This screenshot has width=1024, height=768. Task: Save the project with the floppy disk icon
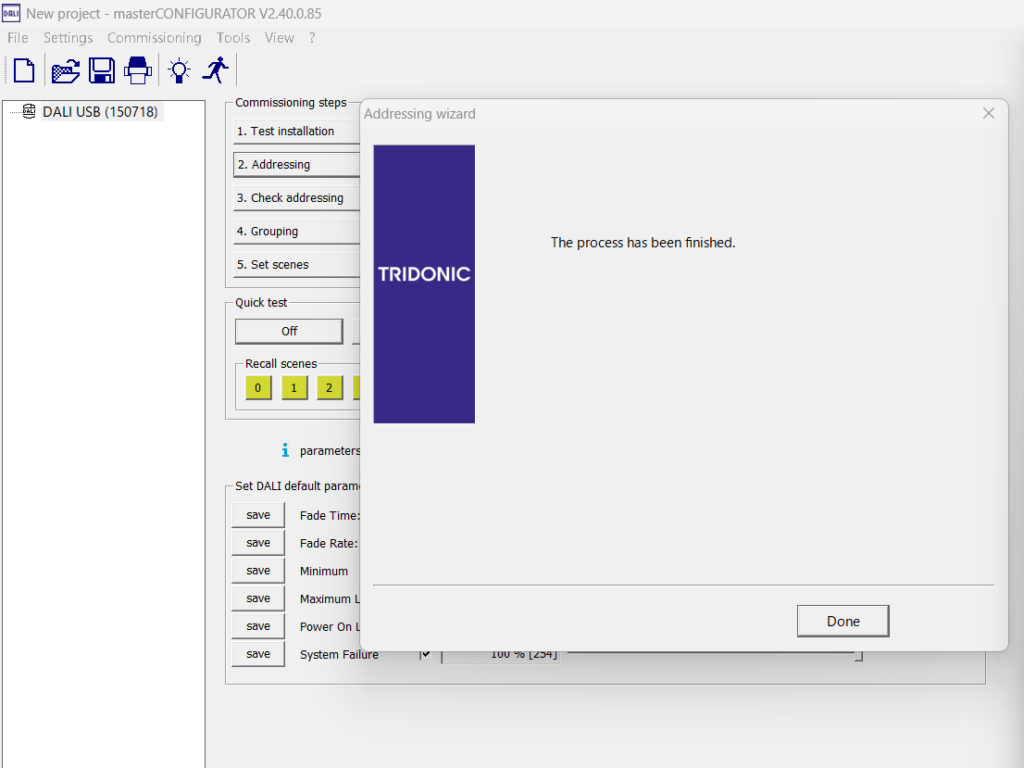click(101, 71)
